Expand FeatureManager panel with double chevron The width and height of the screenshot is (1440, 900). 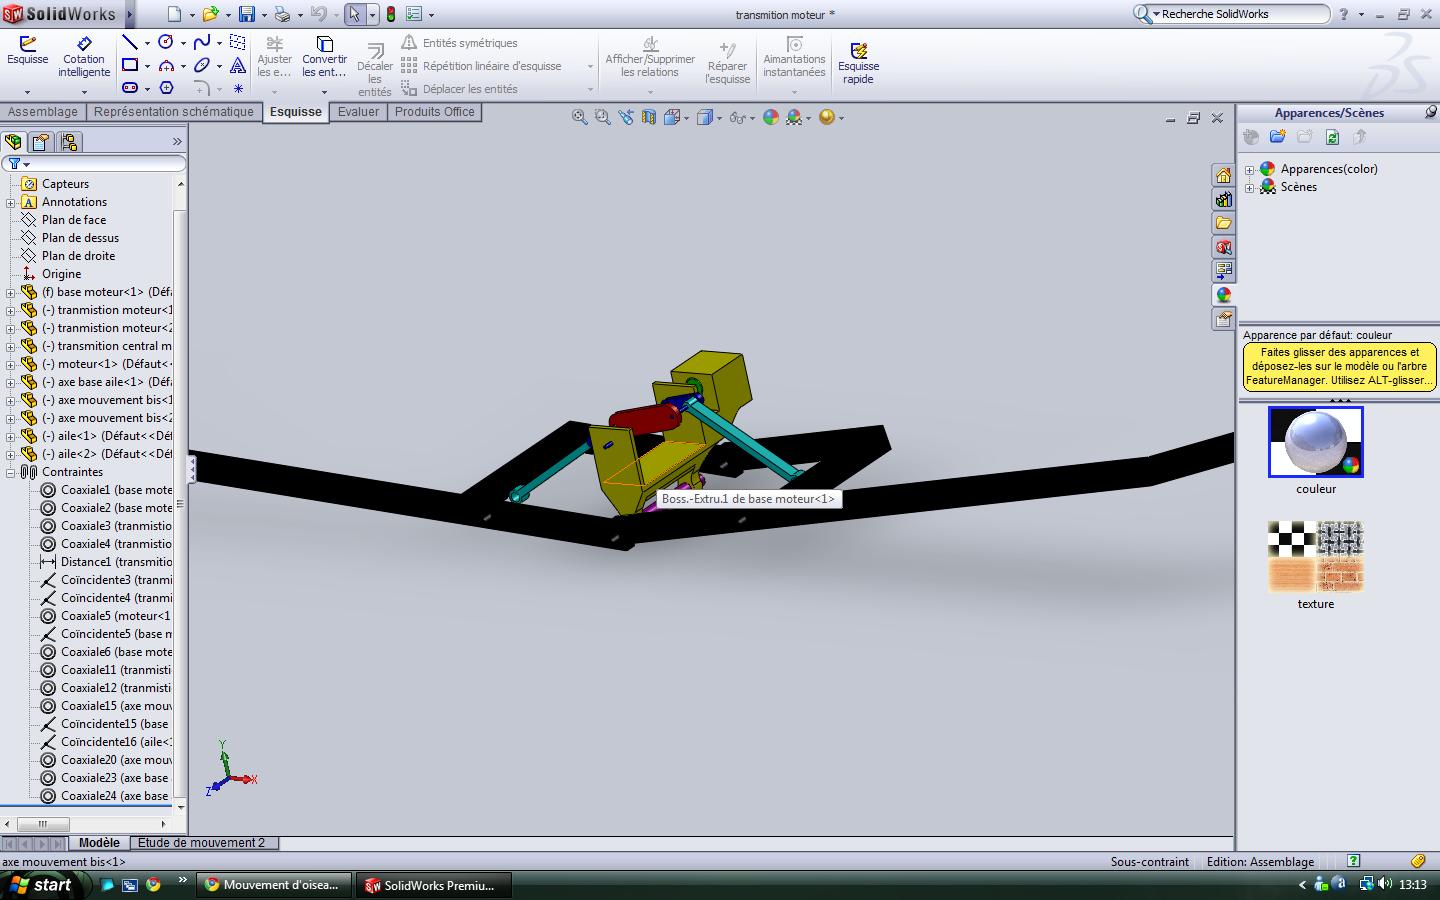[177, 142]
